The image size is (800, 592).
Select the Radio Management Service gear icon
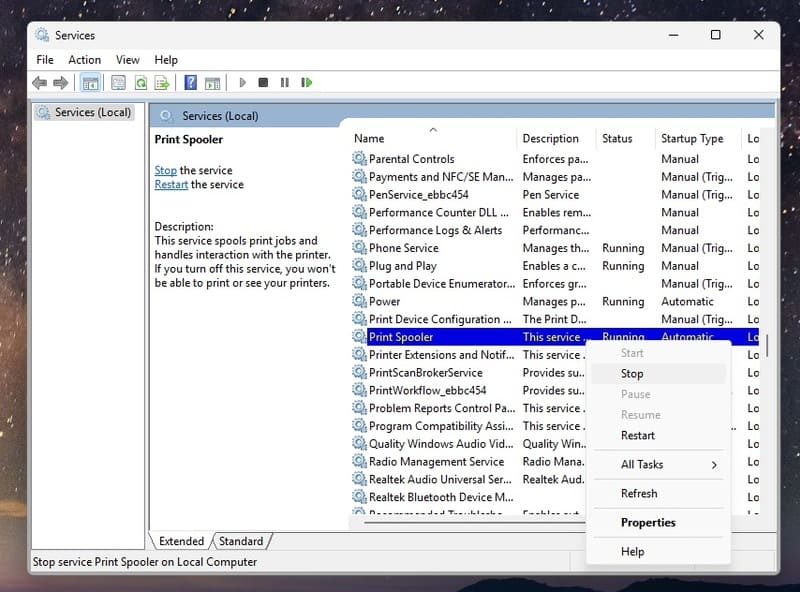click(359, 461)
